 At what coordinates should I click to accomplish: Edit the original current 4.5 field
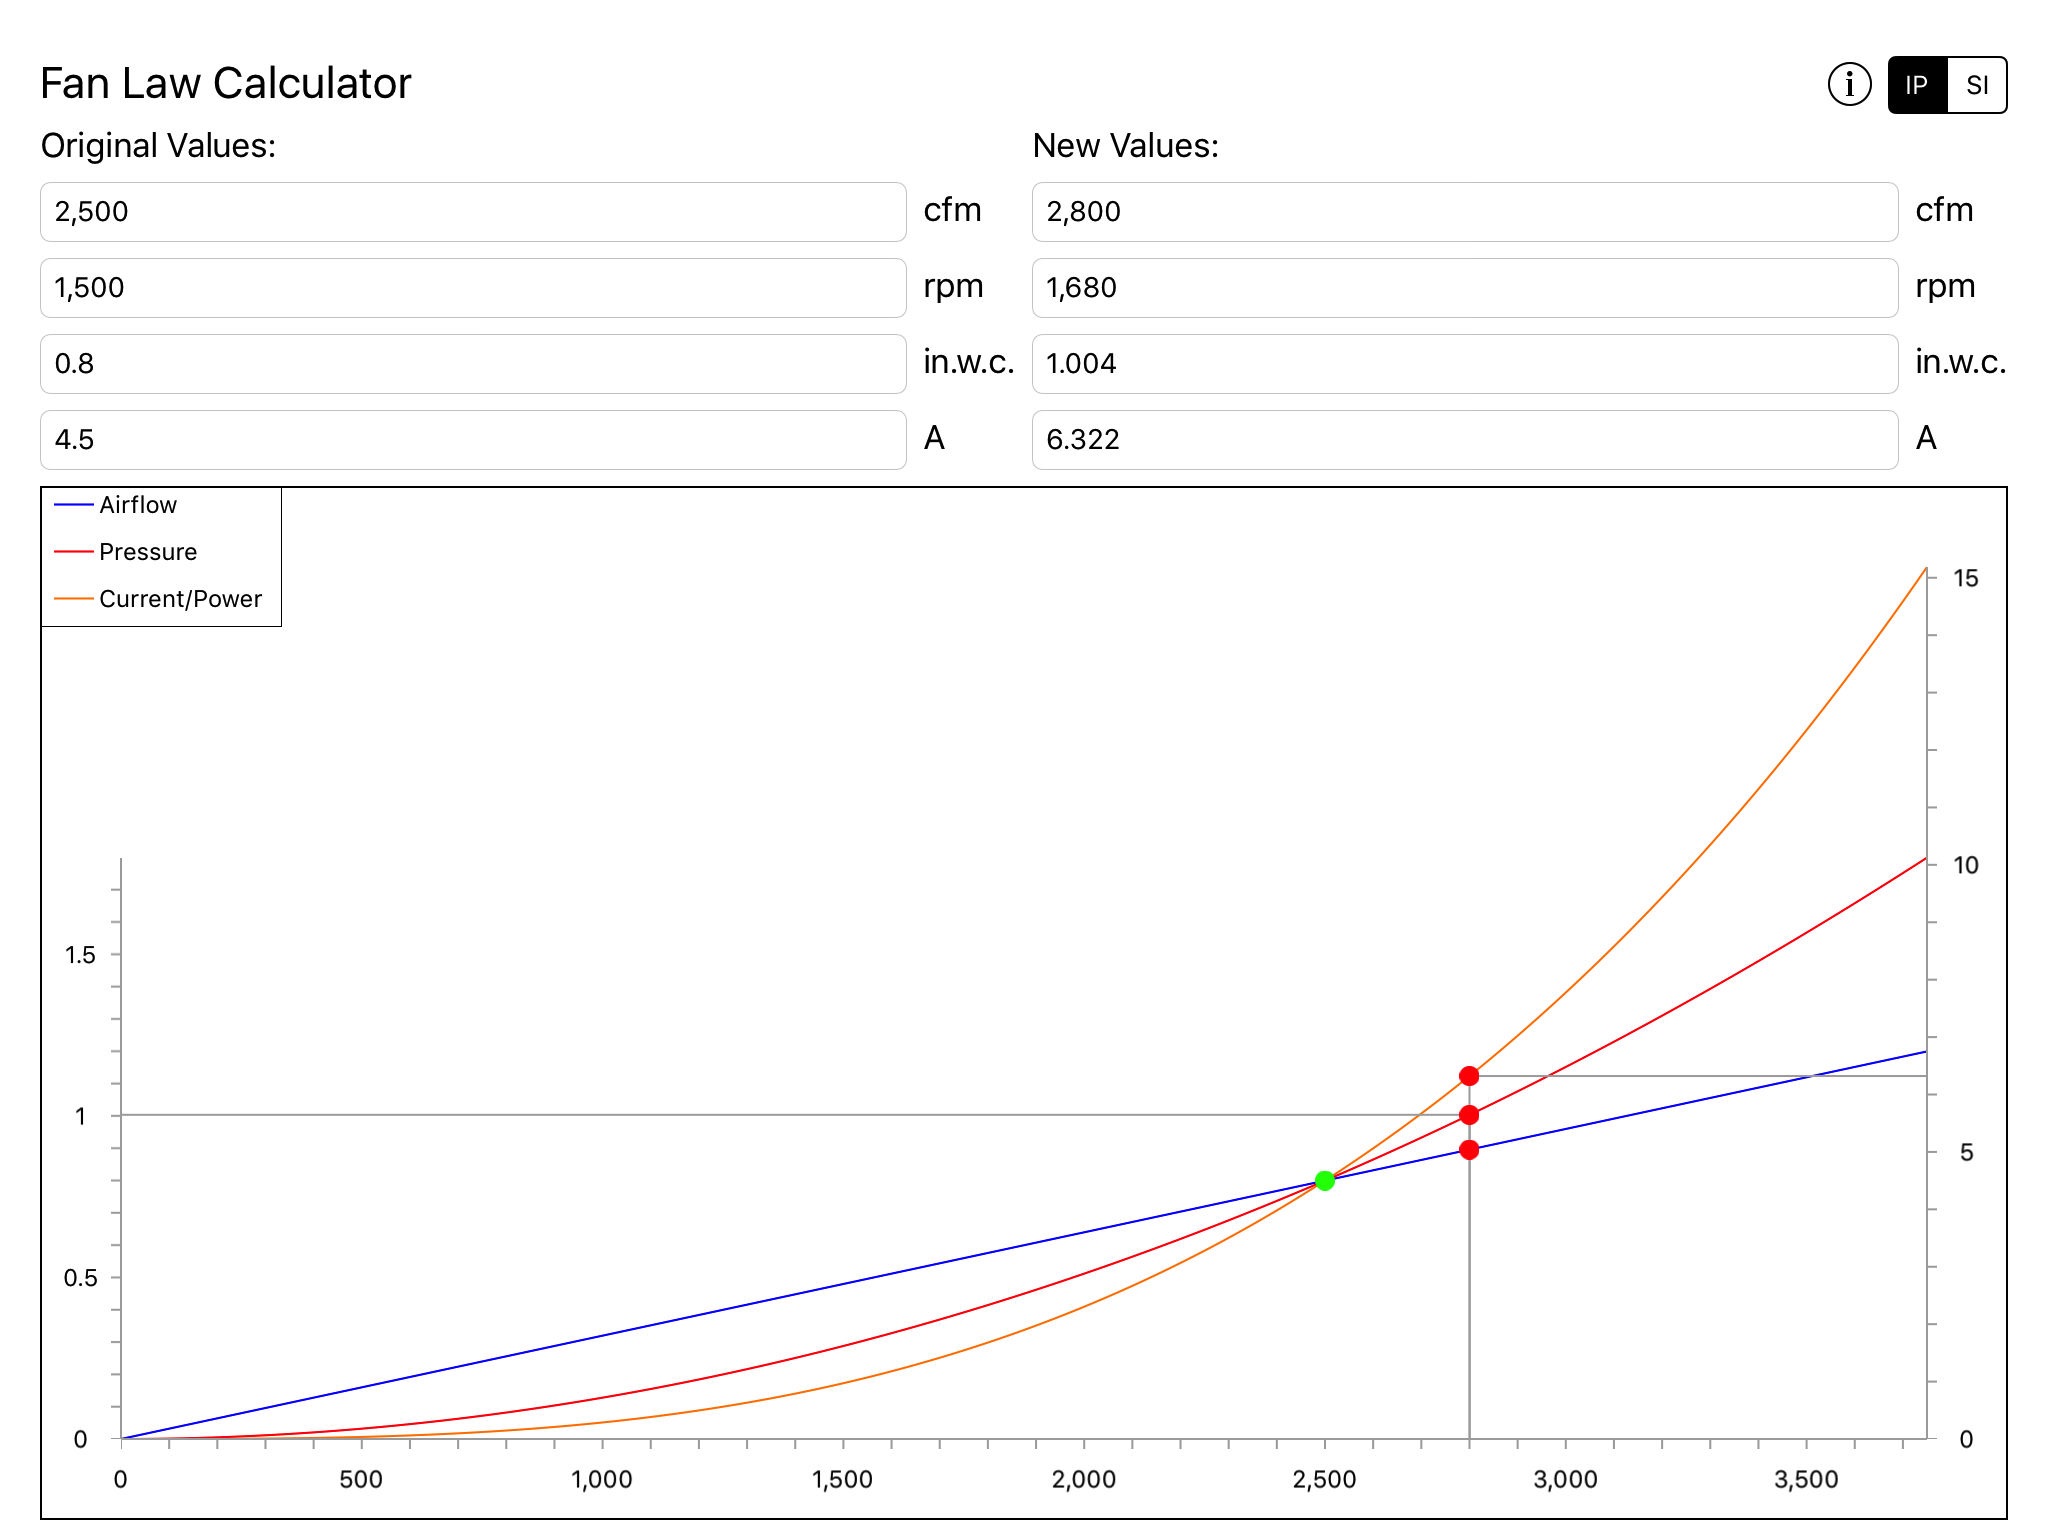[x=473, y=440]
